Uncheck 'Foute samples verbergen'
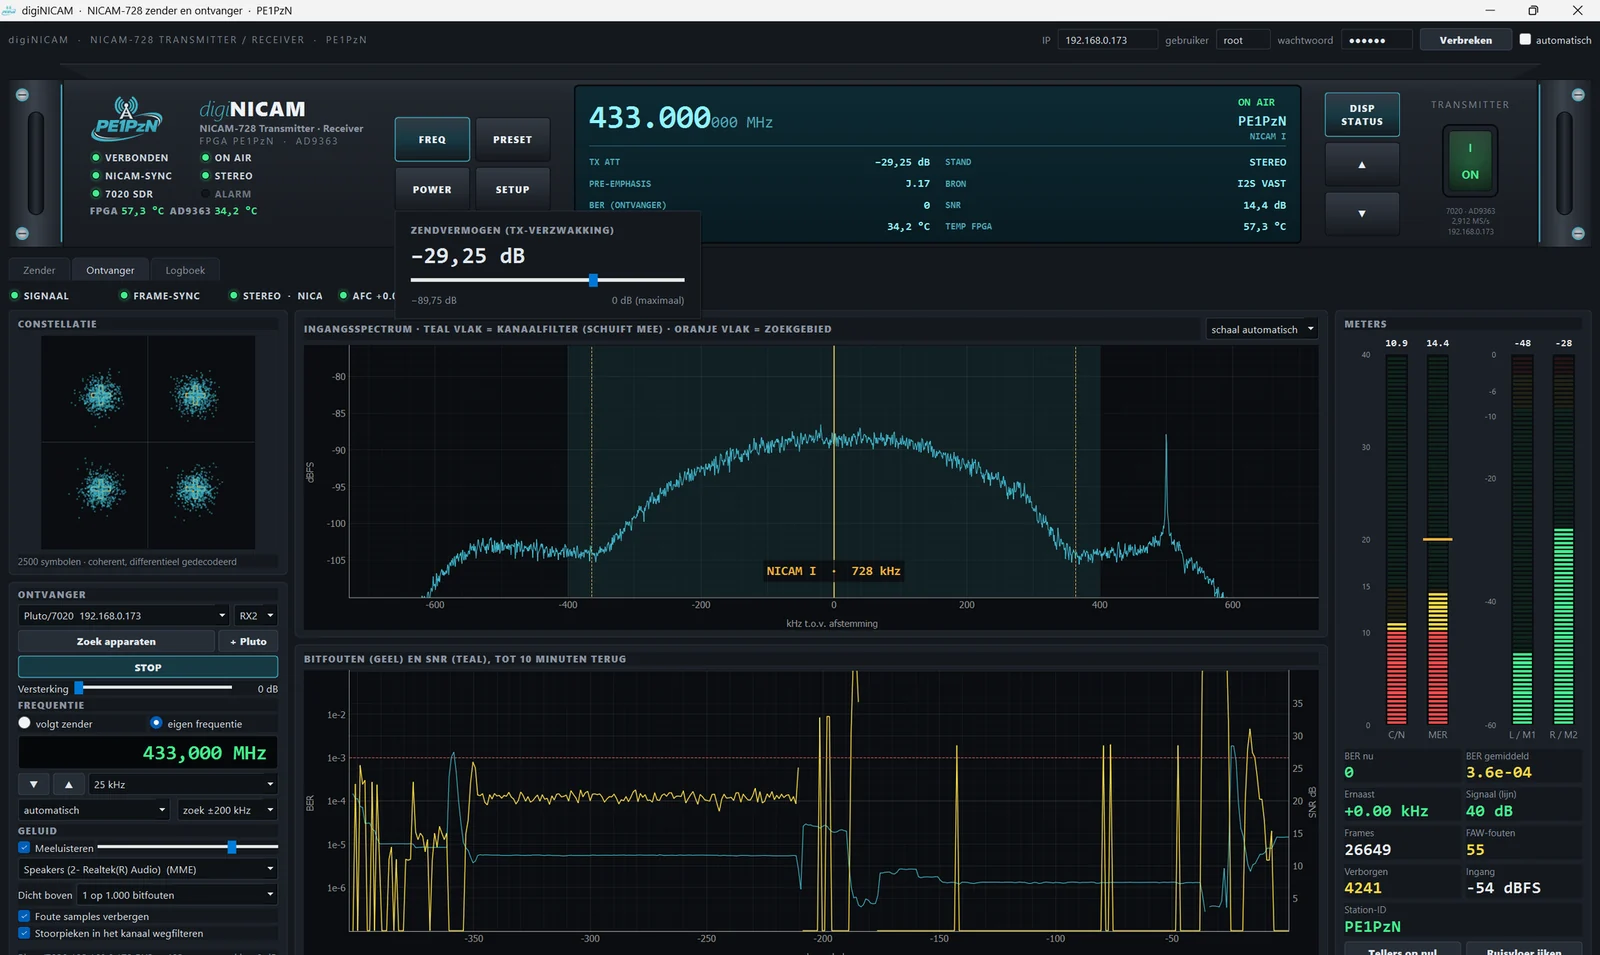1600x955 pixels. (24, 916)
